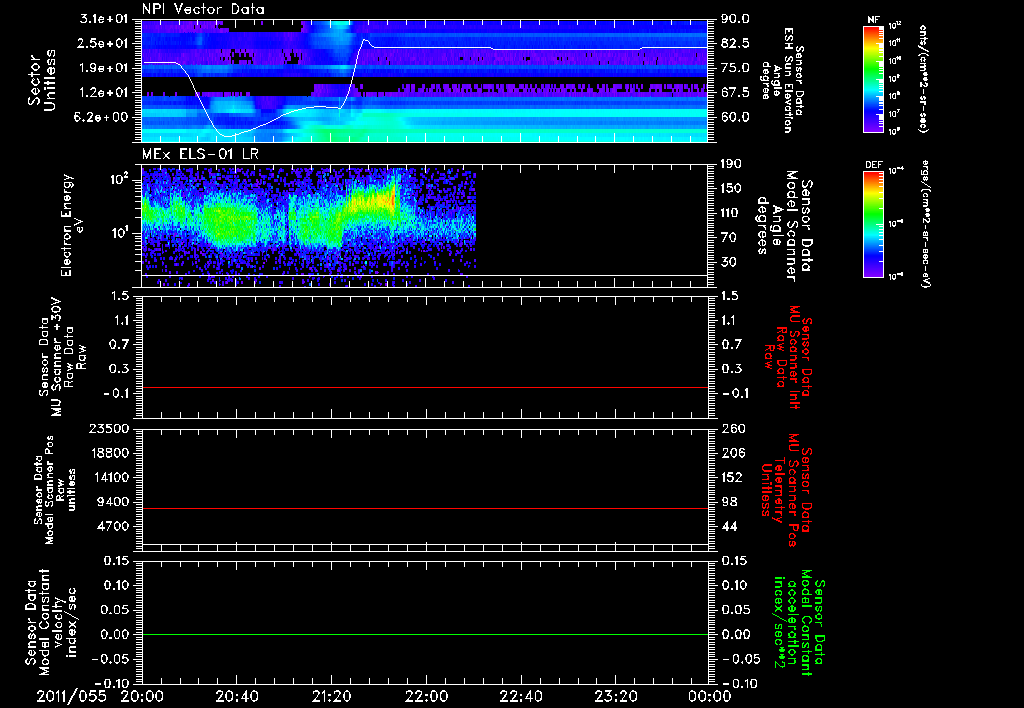
Task: Click the red line in the Model Scanner Pos plot
Action: tap(424, 508)
